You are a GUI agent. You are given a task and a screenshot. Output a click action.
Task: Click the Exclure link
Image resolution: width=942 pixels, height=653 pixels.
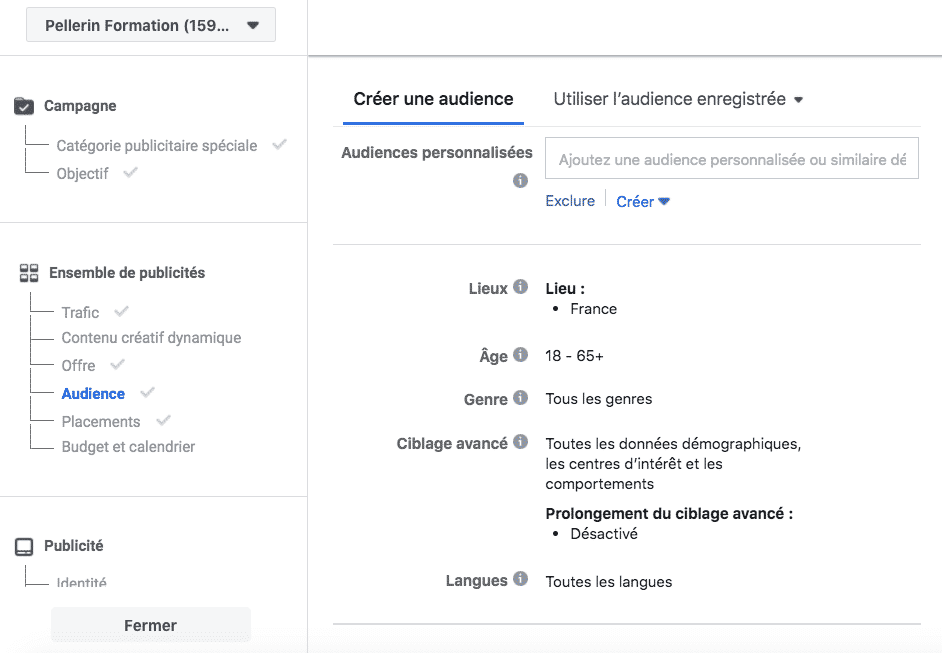pyautogui.click(x=570, y=201)
